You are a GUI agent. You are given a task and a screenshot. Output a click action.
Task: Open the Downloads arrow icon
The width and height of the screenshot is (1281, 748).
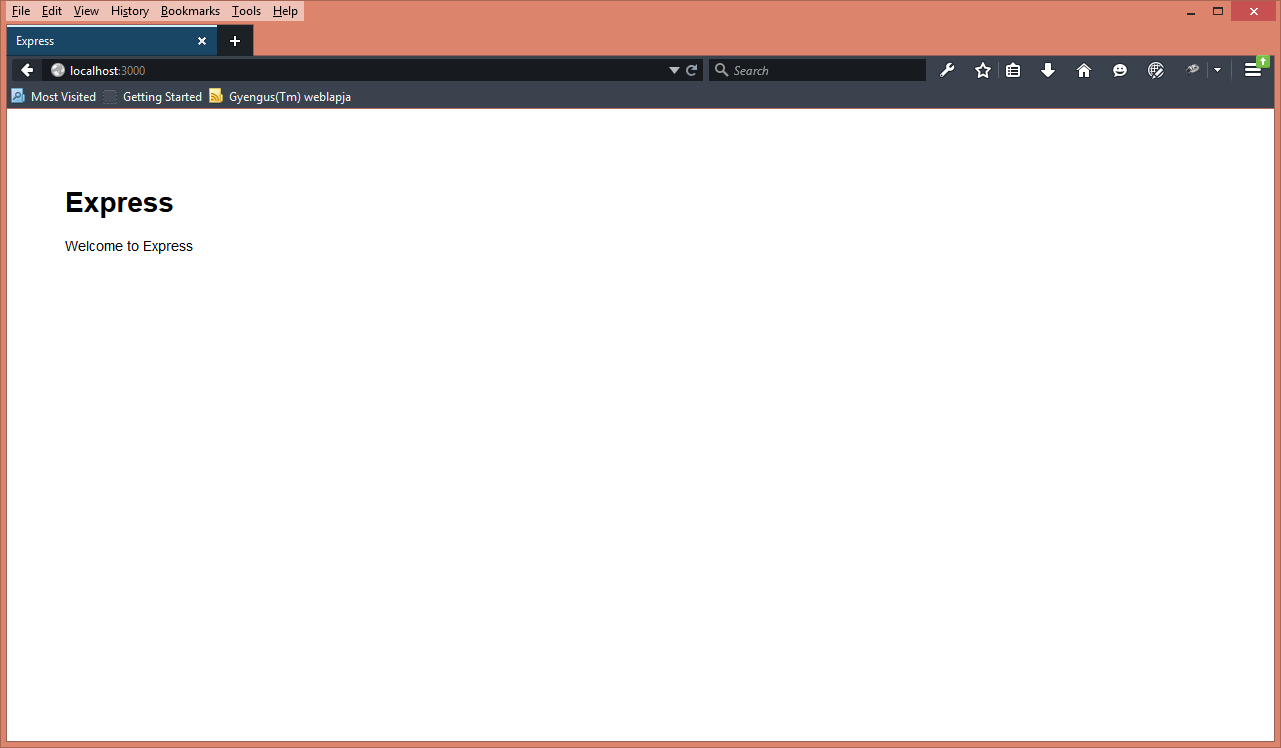1048,70
